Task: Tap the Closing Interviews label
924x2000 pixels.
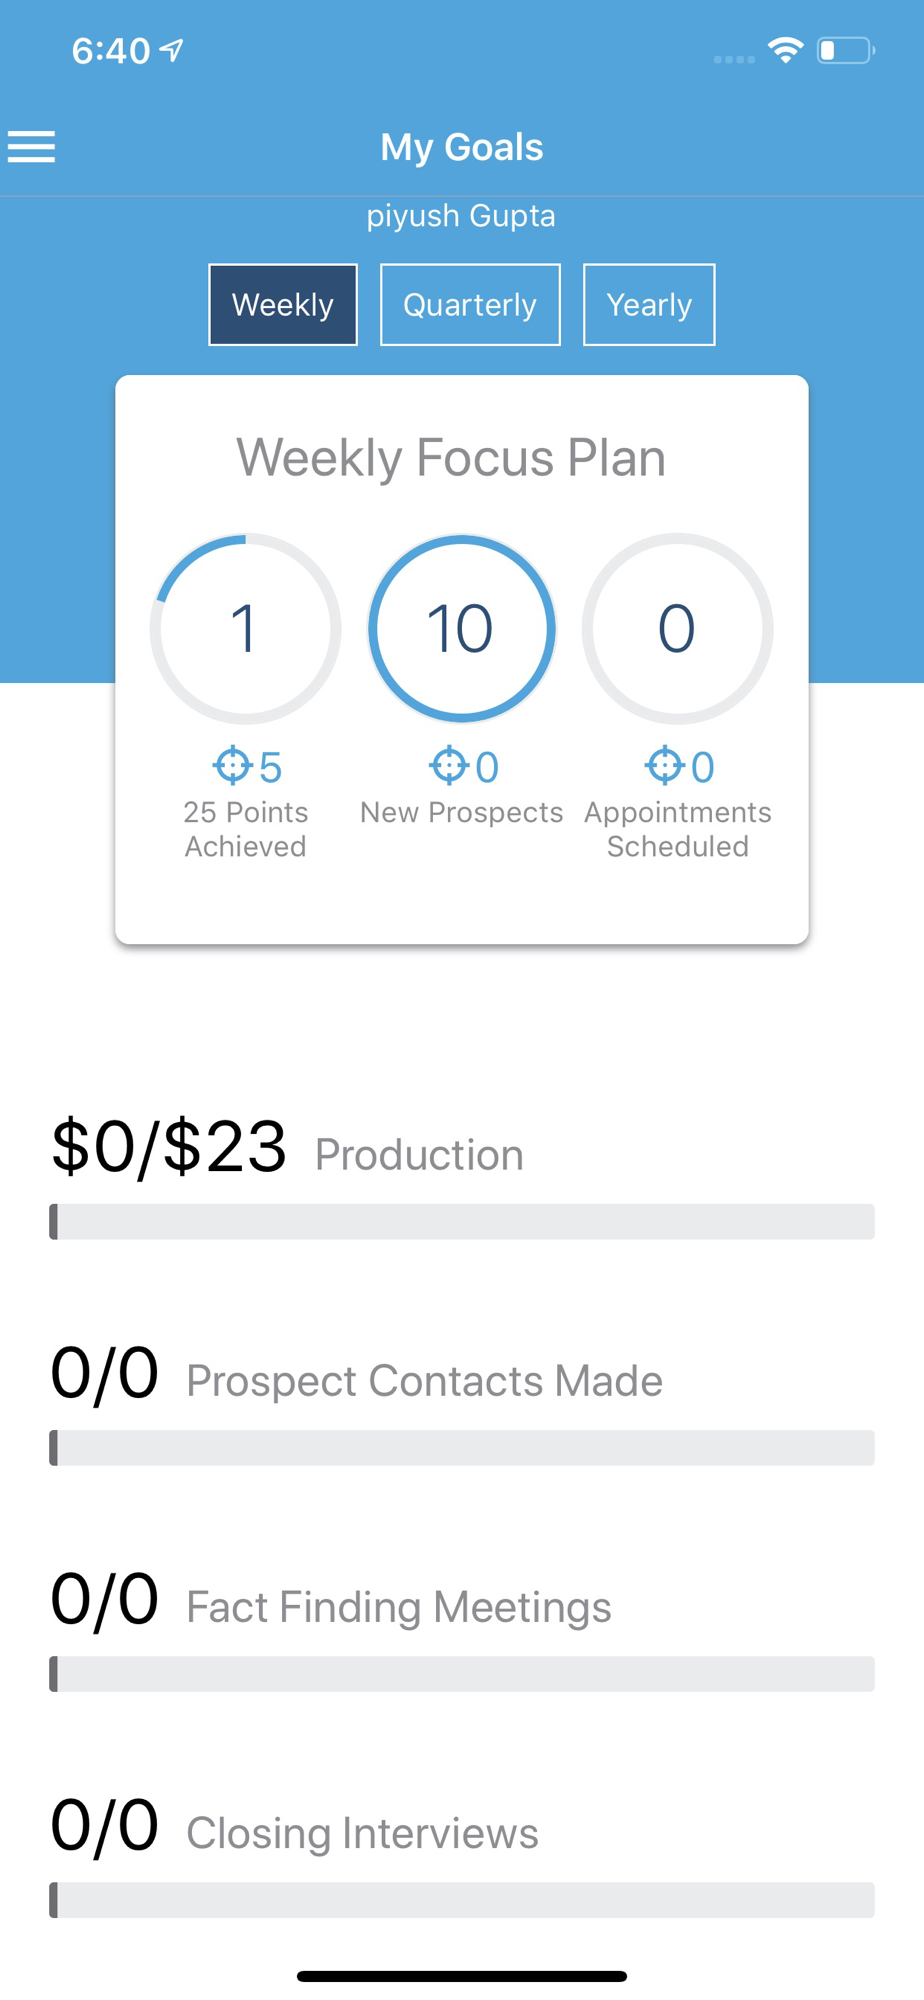Action: pyautogui.click(x=362, y=1833)
